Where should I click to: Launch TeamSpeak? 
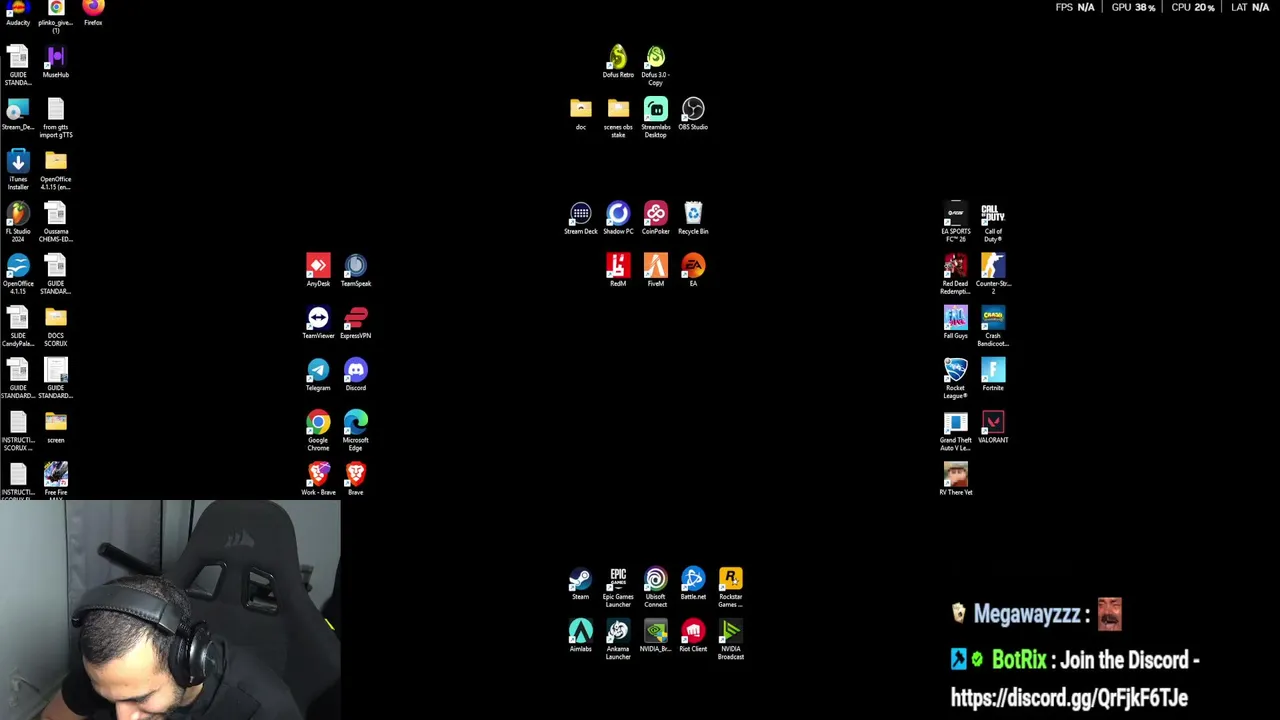coord(356,270)
